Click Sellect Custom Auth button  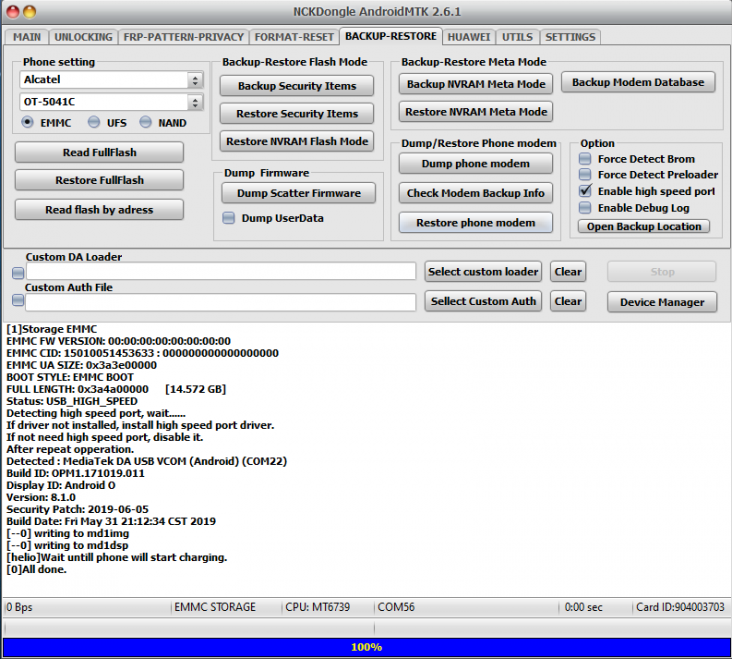click(483, 301)
